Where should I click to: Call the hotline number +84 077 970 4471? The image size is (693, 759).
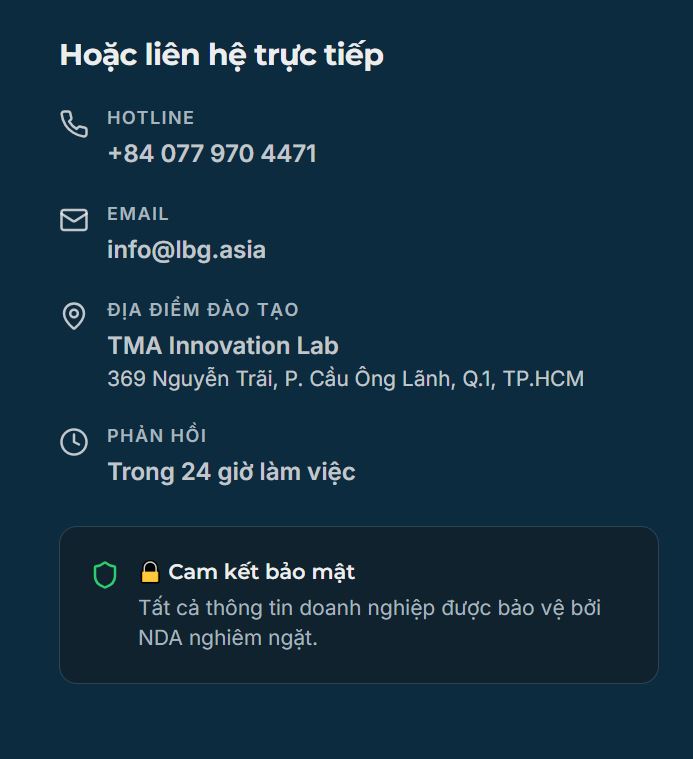[212, 154]
